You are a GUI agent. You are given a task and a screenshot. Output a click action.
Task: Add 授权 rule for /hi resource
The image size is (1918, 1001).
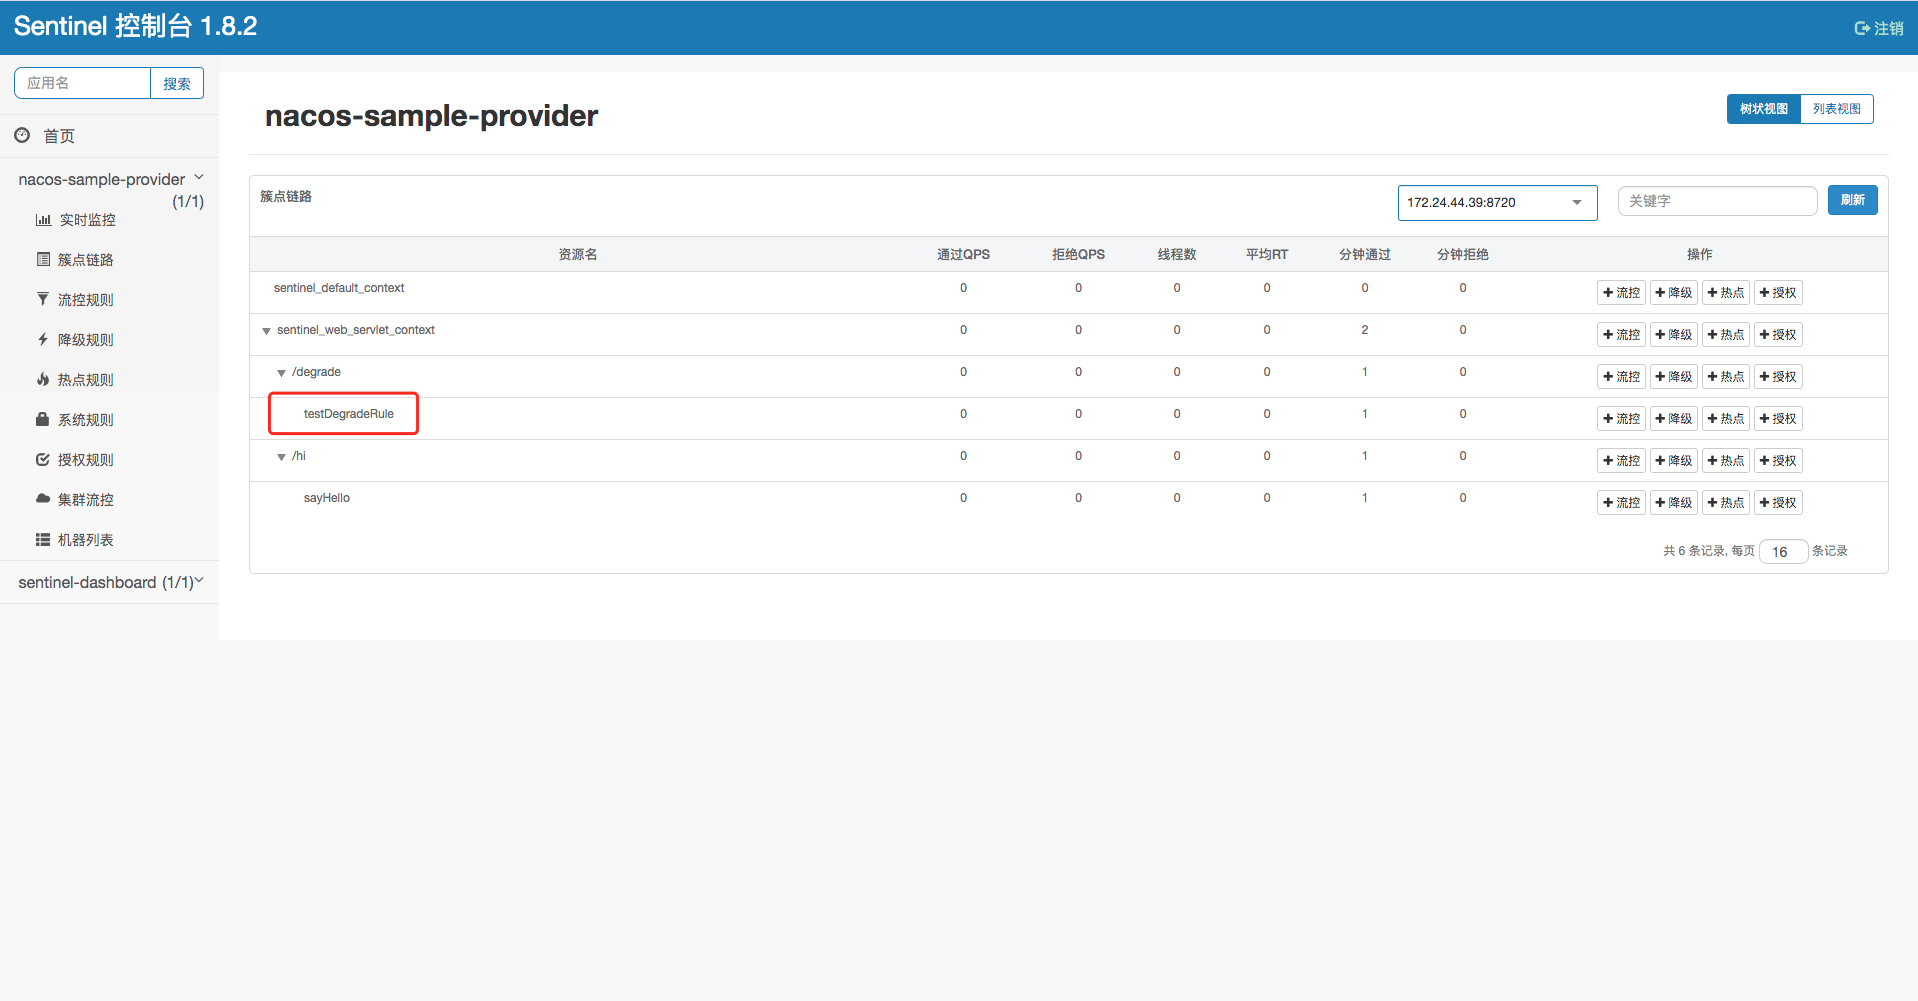click(1777, 461)
